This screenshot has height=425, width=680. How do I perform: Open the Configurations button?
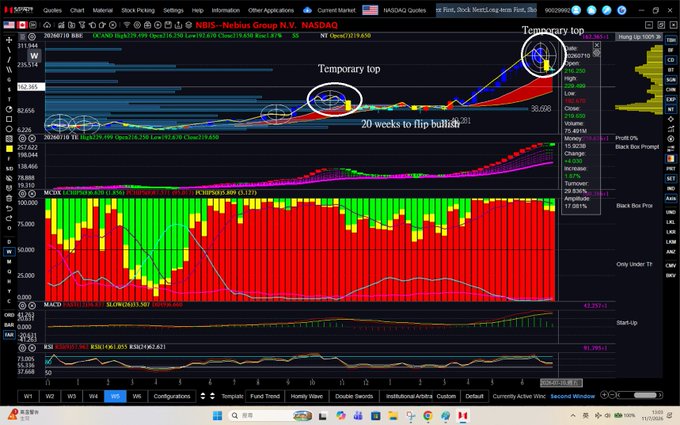point(172,396)
